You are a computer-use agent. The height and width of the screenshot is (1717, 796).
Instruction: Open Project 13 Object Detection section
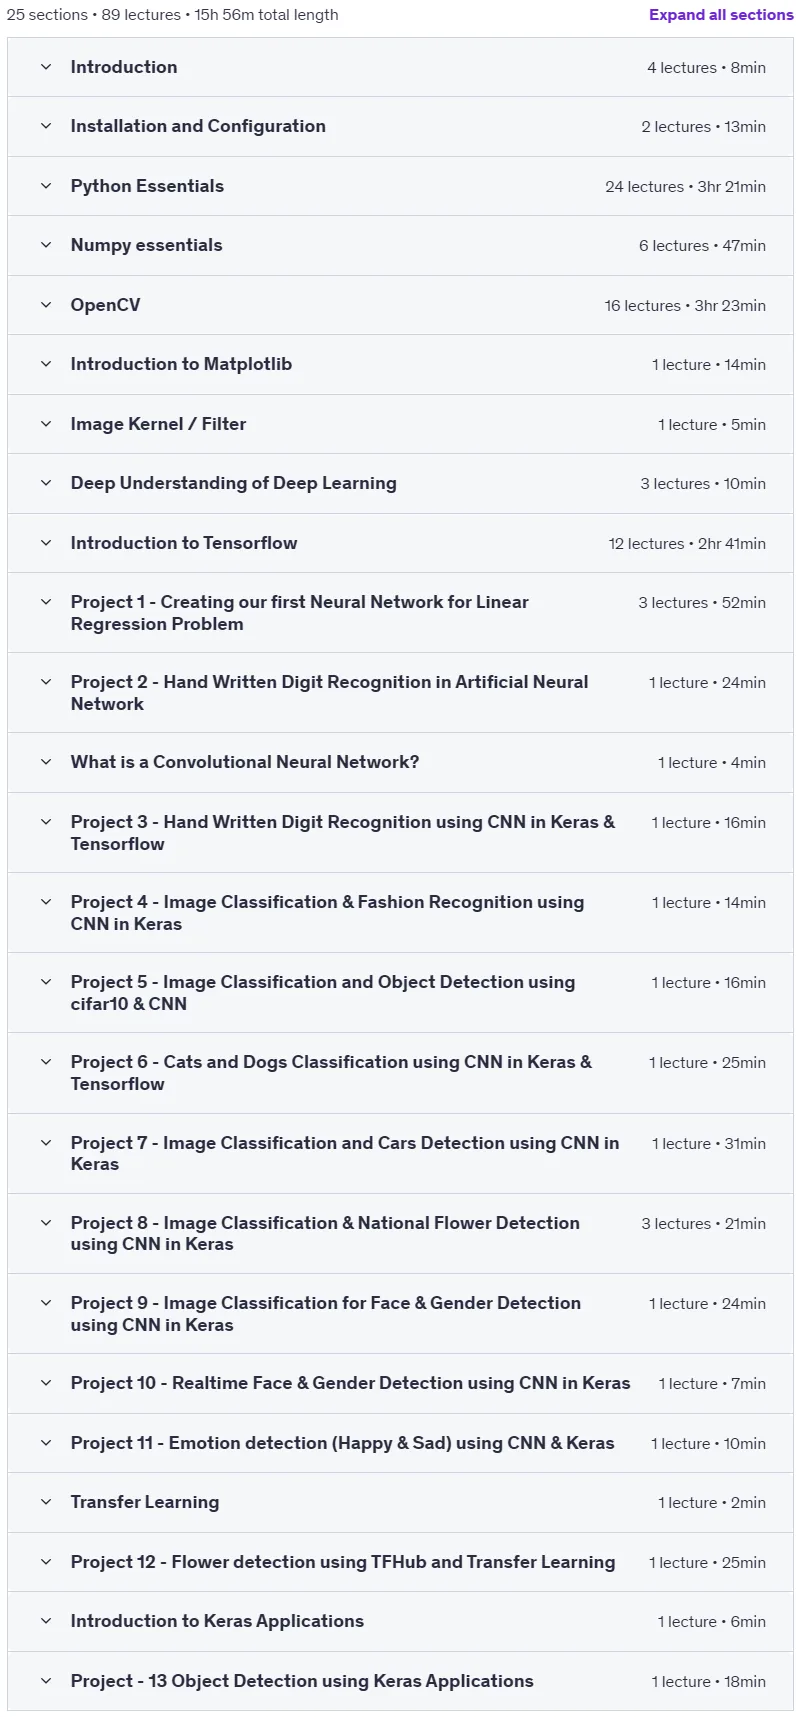tap(400, 1681)
